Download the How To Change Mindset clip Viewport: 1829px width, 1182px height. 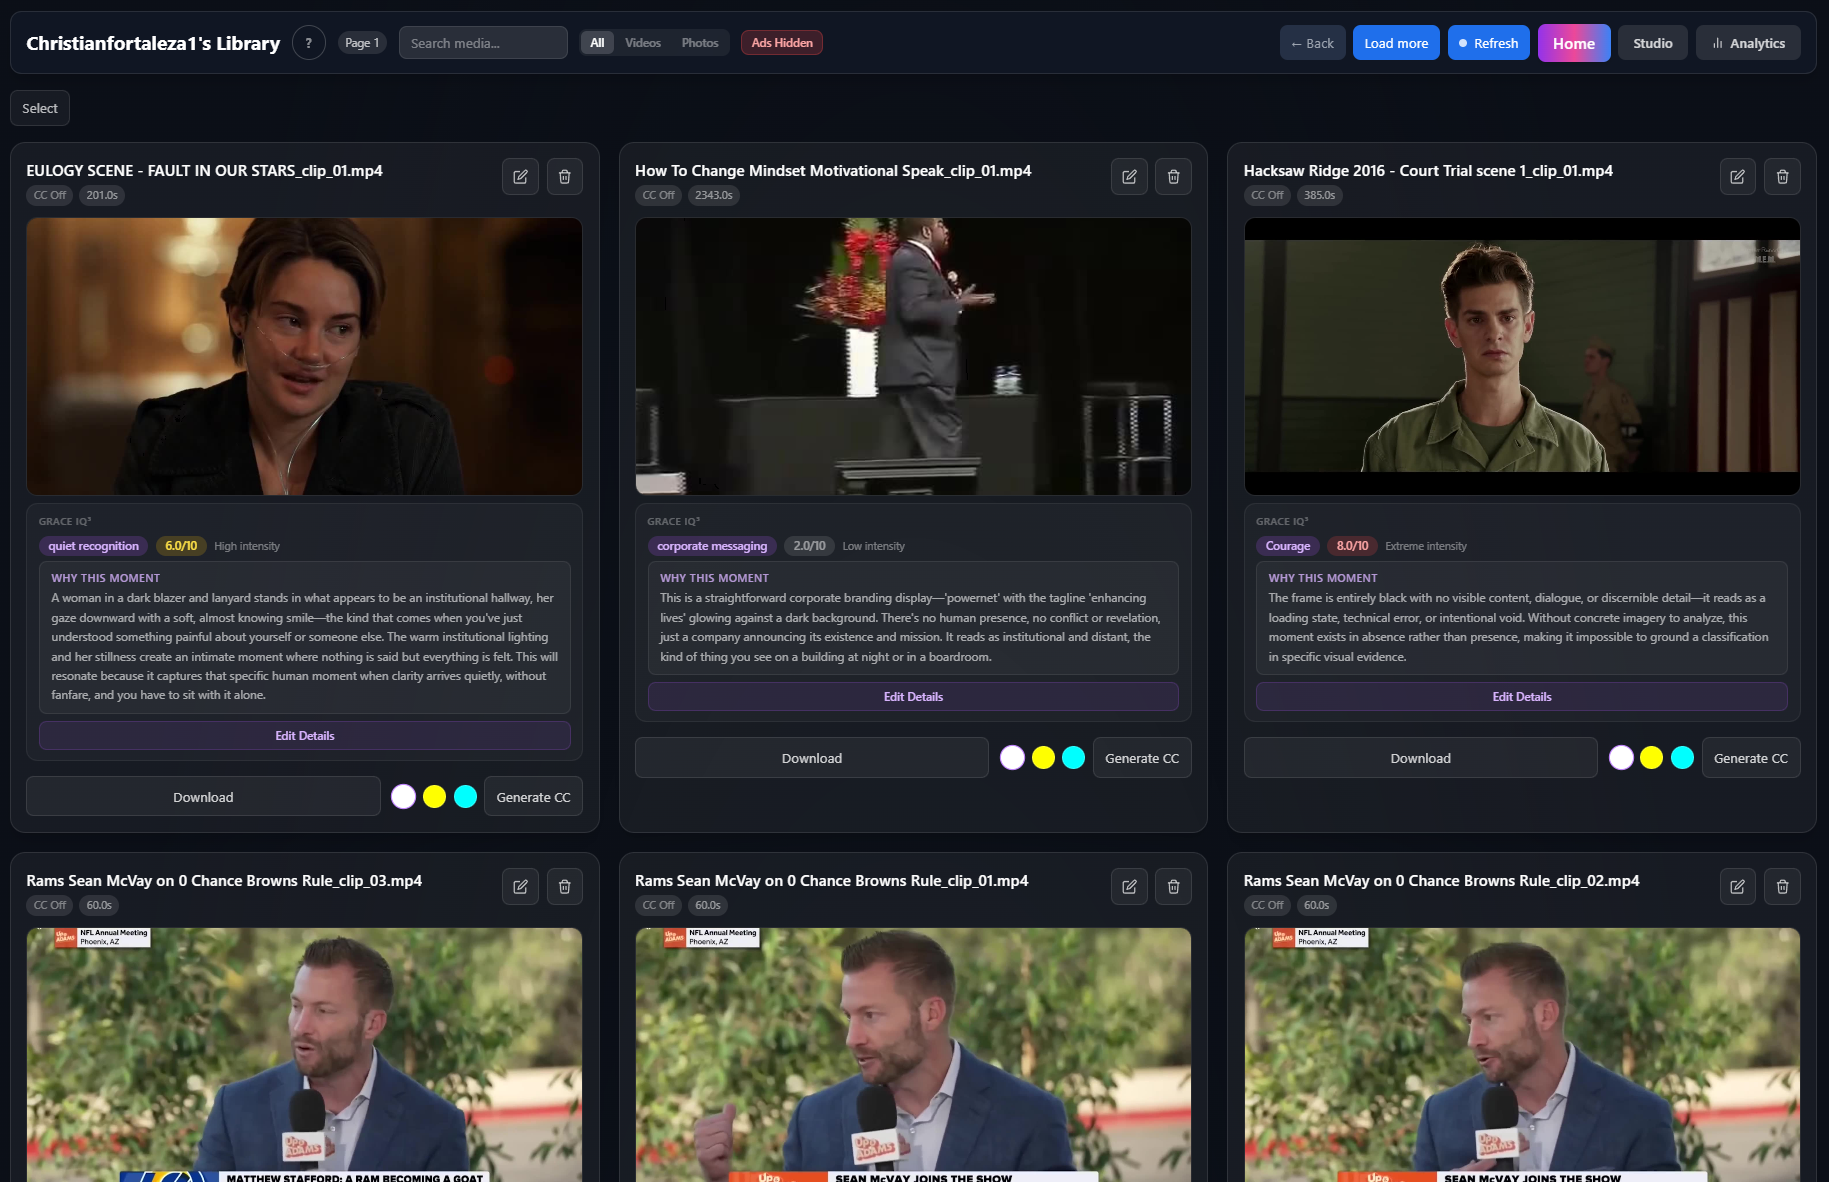[812, 758]
